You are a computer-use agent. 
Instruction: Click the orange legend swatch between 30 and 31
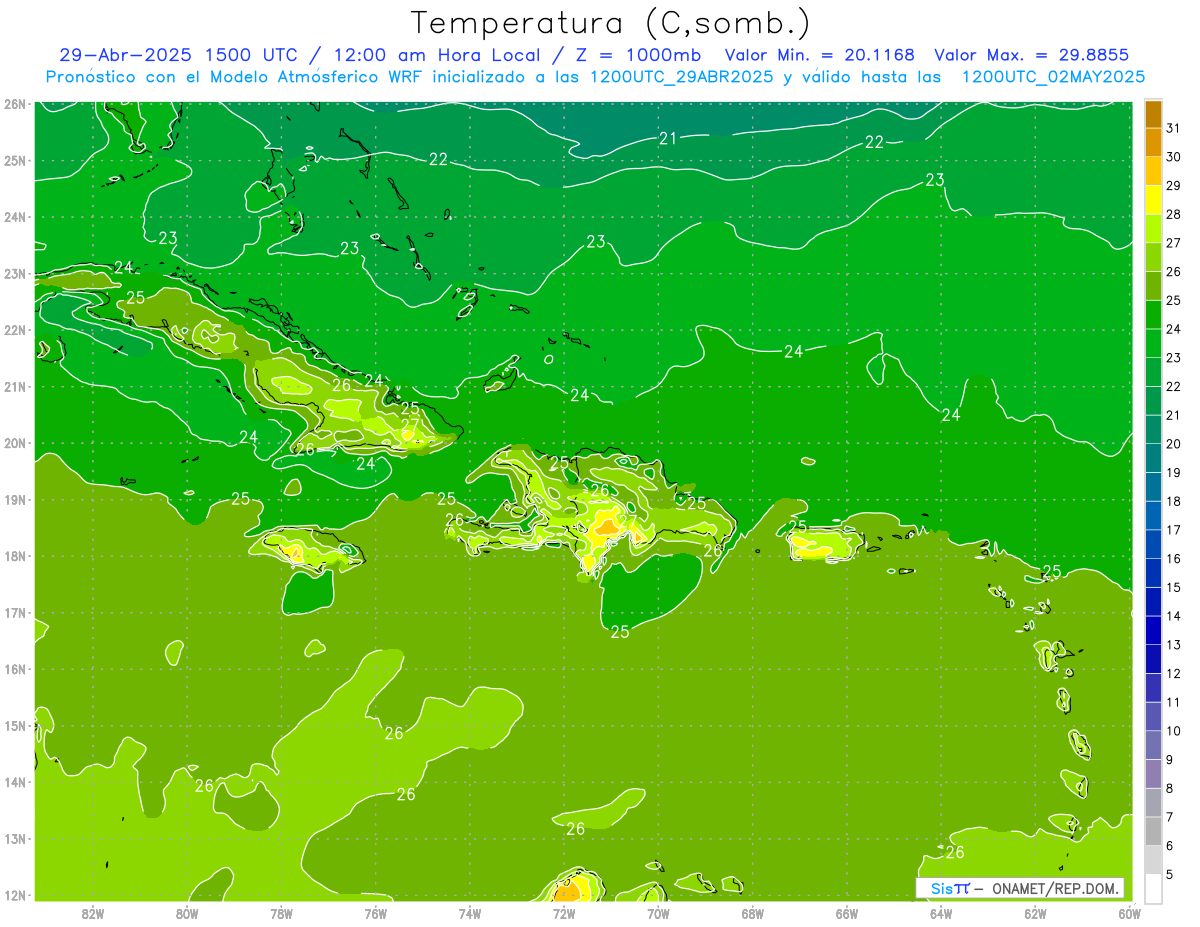(x=1154, y=142)
